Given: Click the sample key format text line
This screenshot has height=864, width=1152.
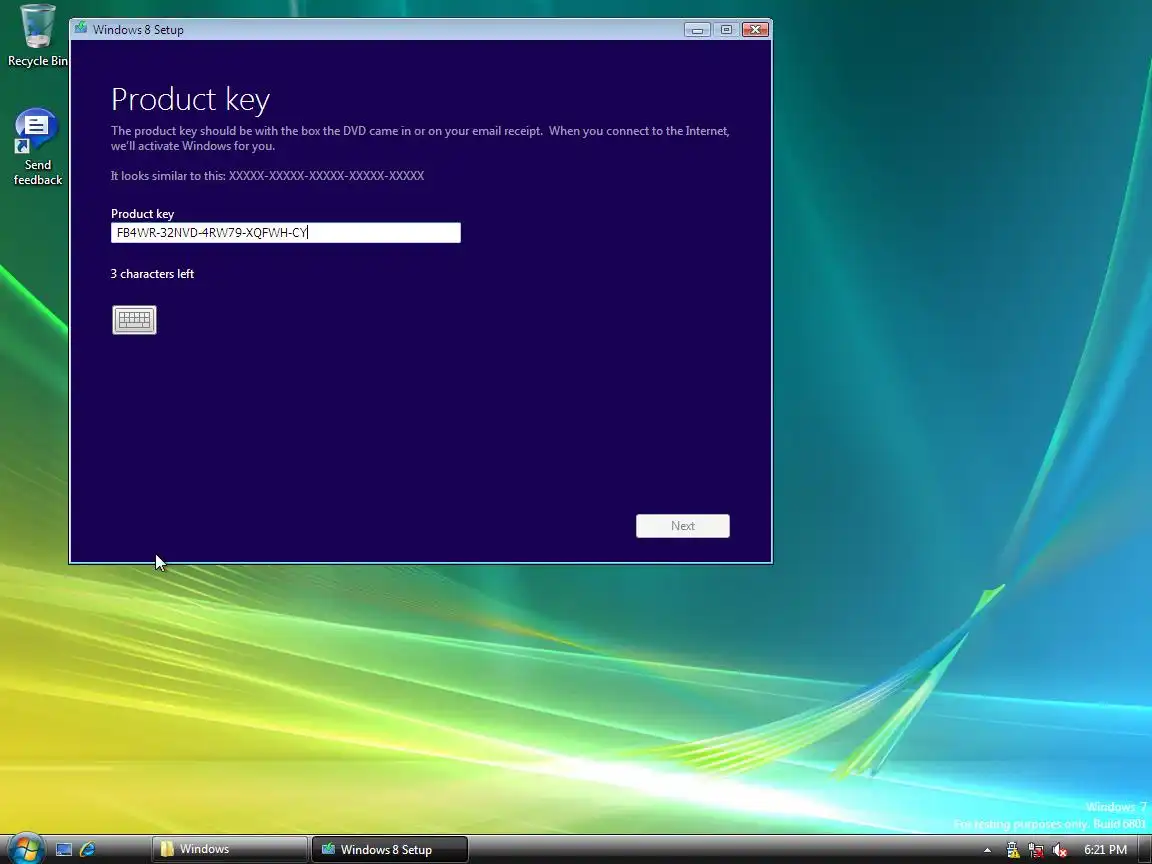Looking at the screenshot, I should [267, 176].
